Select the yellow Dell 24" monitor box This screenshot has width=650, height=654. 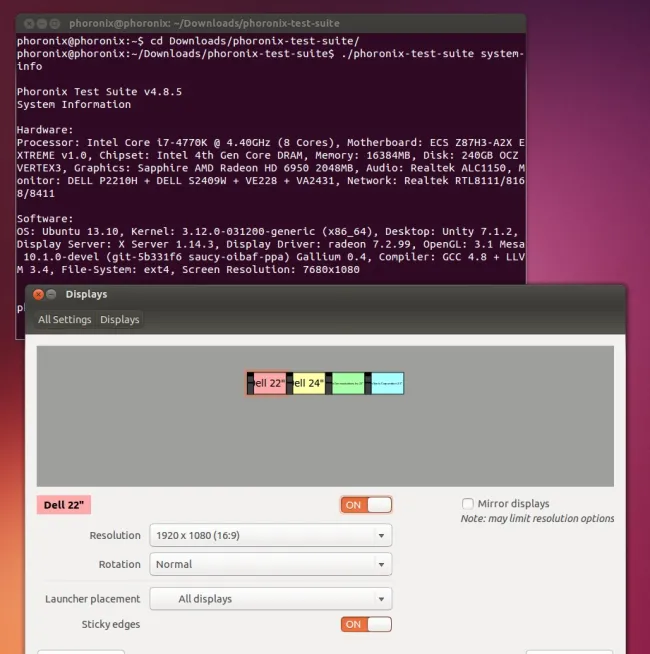point(306,383)
